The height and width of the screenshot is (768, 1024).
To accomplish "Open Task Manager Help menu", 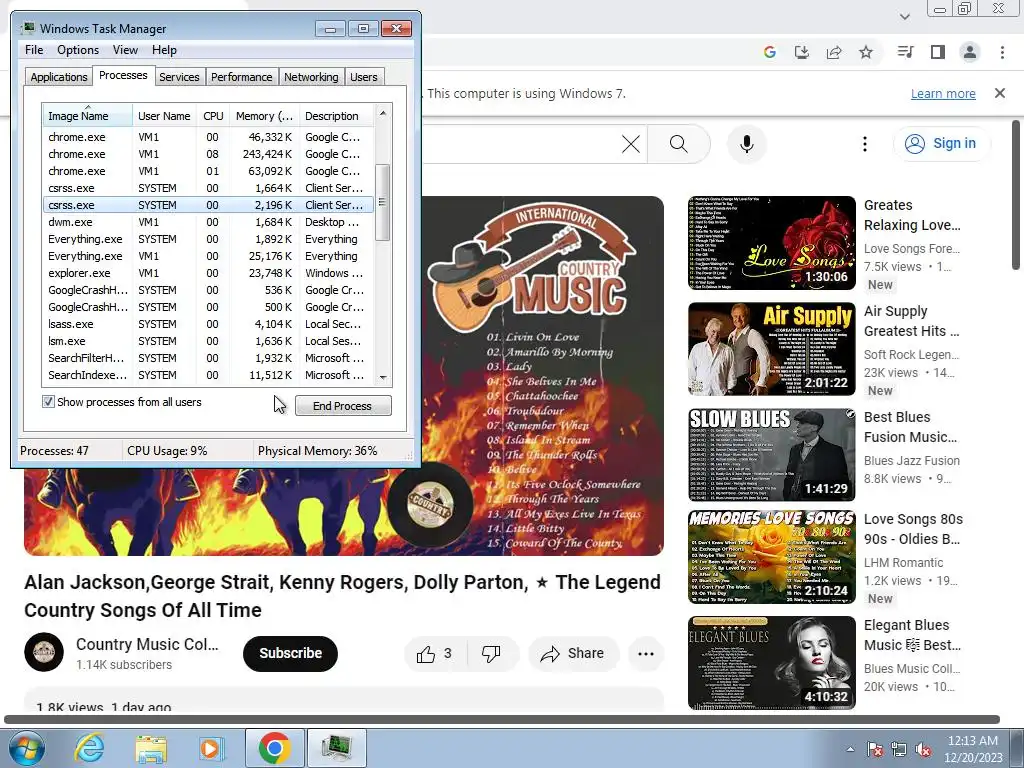I will point(164,50).
